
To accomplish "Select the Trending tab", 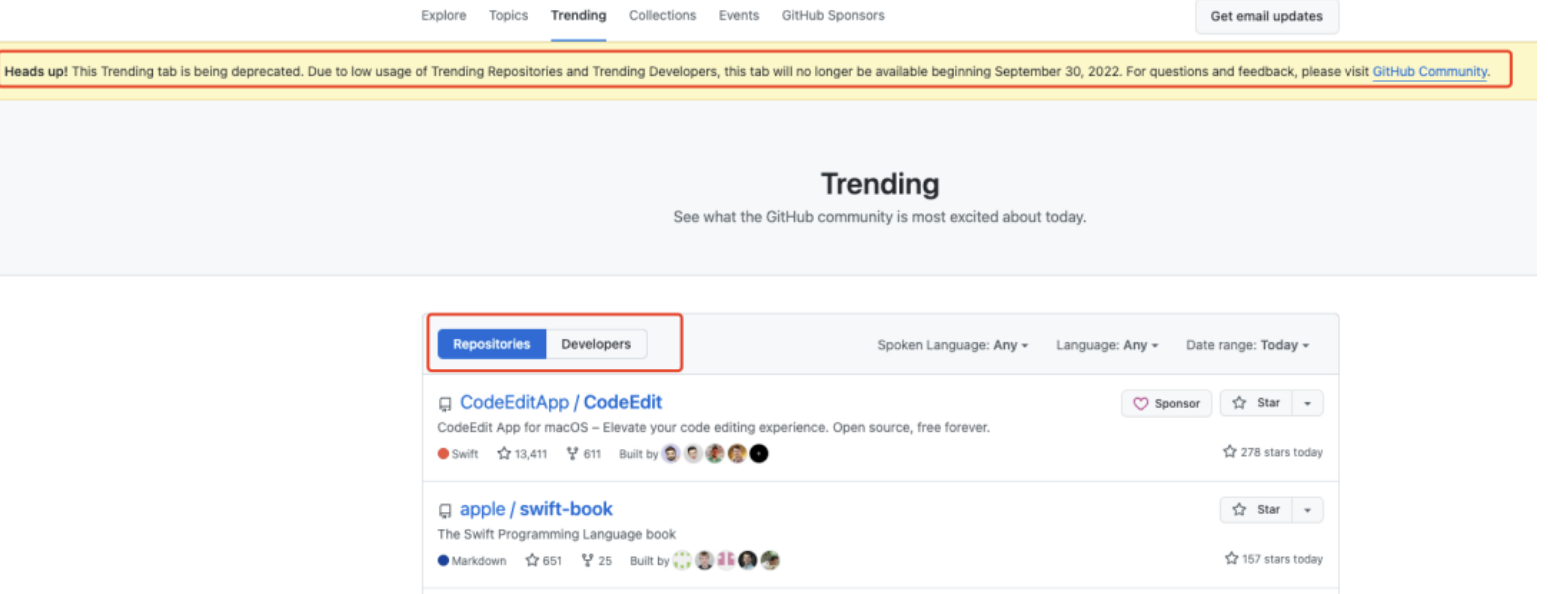I will pyautogui.click(x=578, y=15).
